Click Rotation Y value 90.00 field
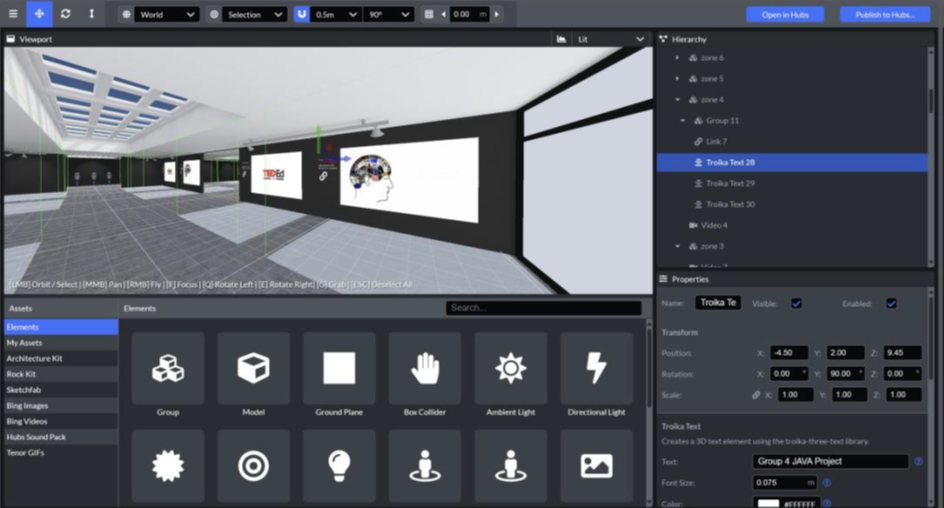The image size is (944, 508). point(845,374)
